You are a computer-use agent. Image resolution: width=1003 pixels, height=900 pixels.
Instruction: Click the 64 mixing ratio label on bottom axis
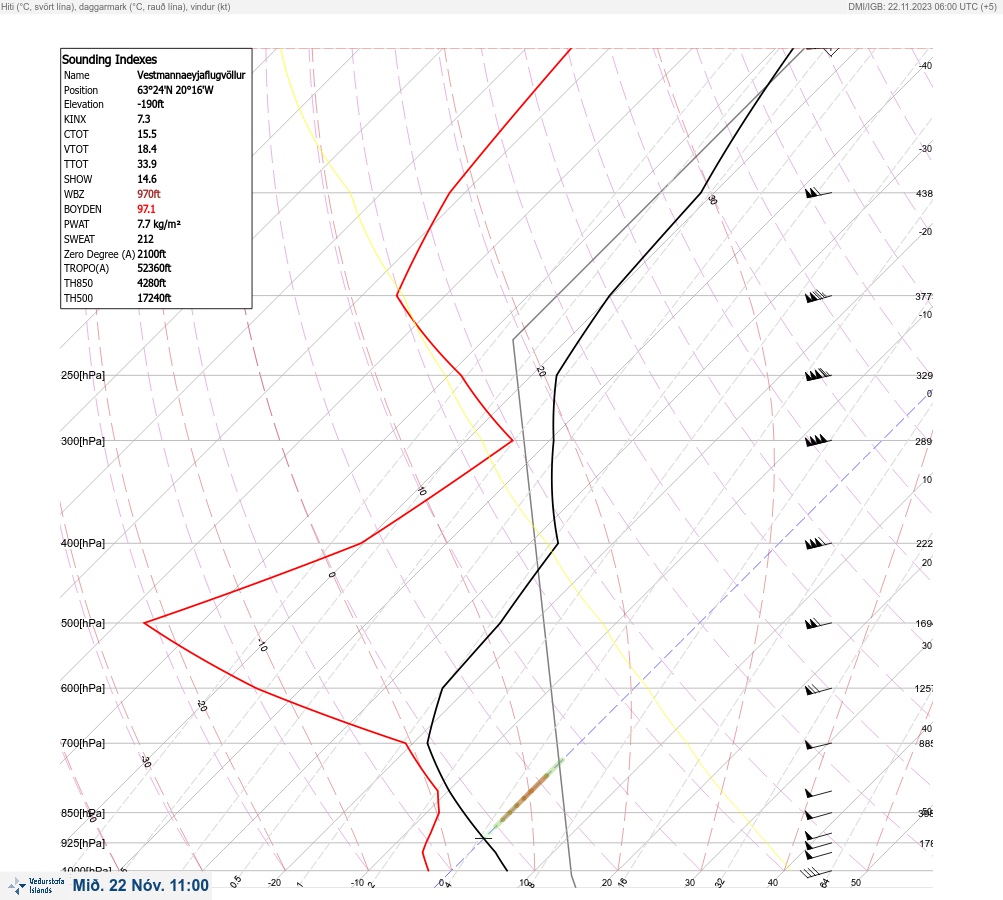(x=825, y=883)
